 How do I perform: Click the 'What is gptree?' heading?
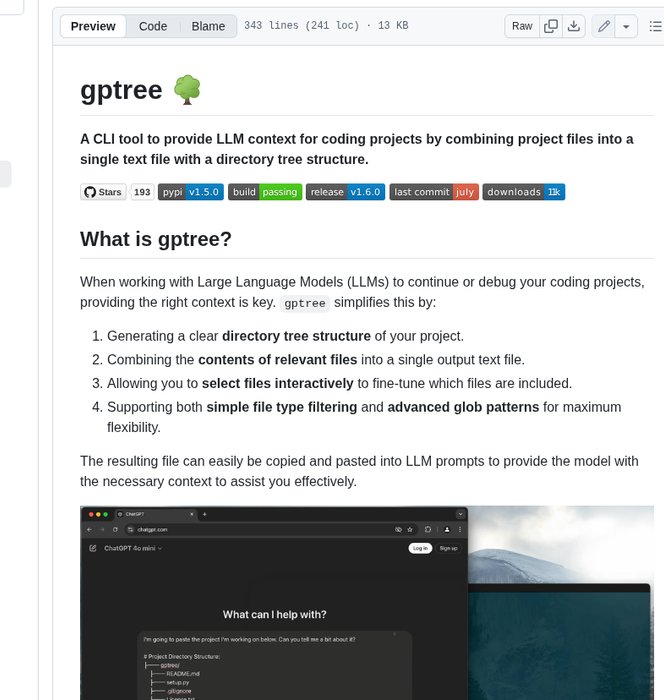point(156,239)
